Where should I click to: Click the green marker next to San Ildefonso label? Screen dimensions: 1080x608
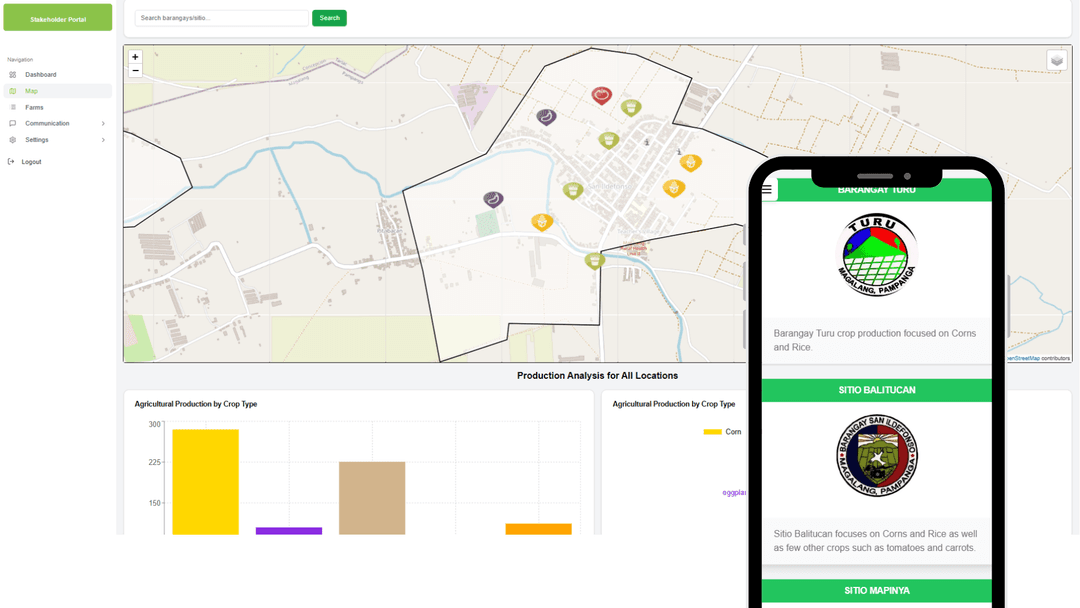[572, 191]
